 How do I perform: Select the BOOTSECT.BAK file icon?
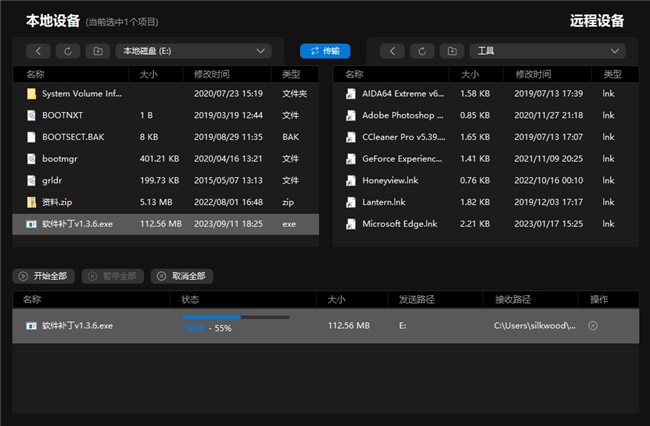click(x=31, y=137)
